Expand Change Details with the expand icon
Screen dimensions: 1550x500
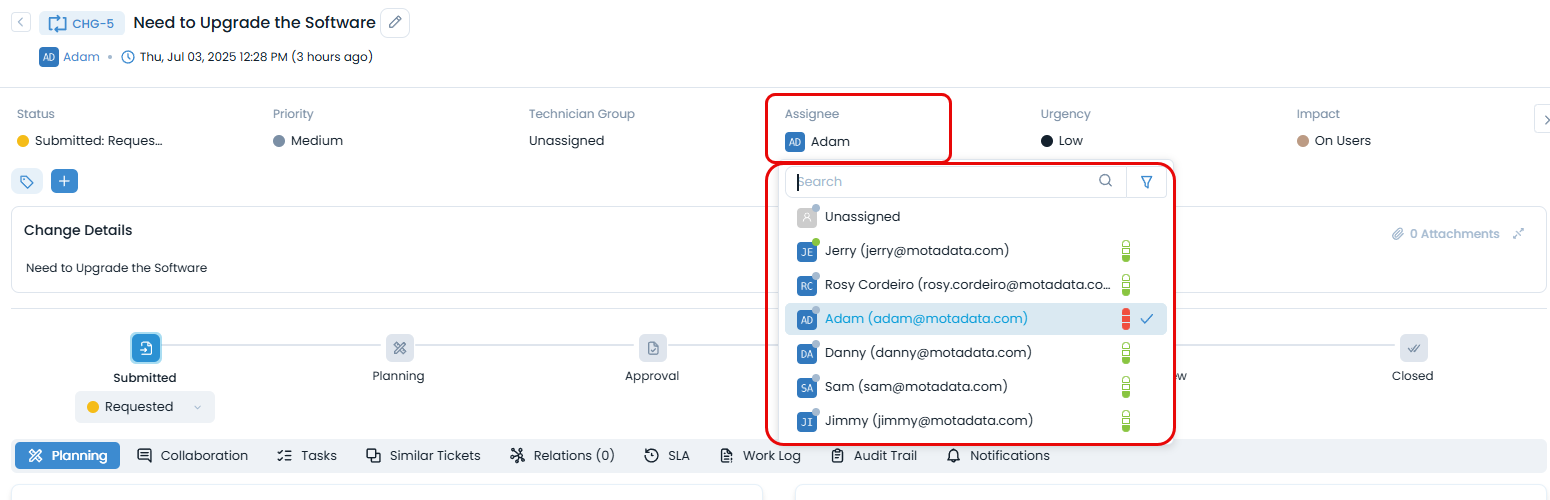pyautogui.click(x=1518, y=234)
